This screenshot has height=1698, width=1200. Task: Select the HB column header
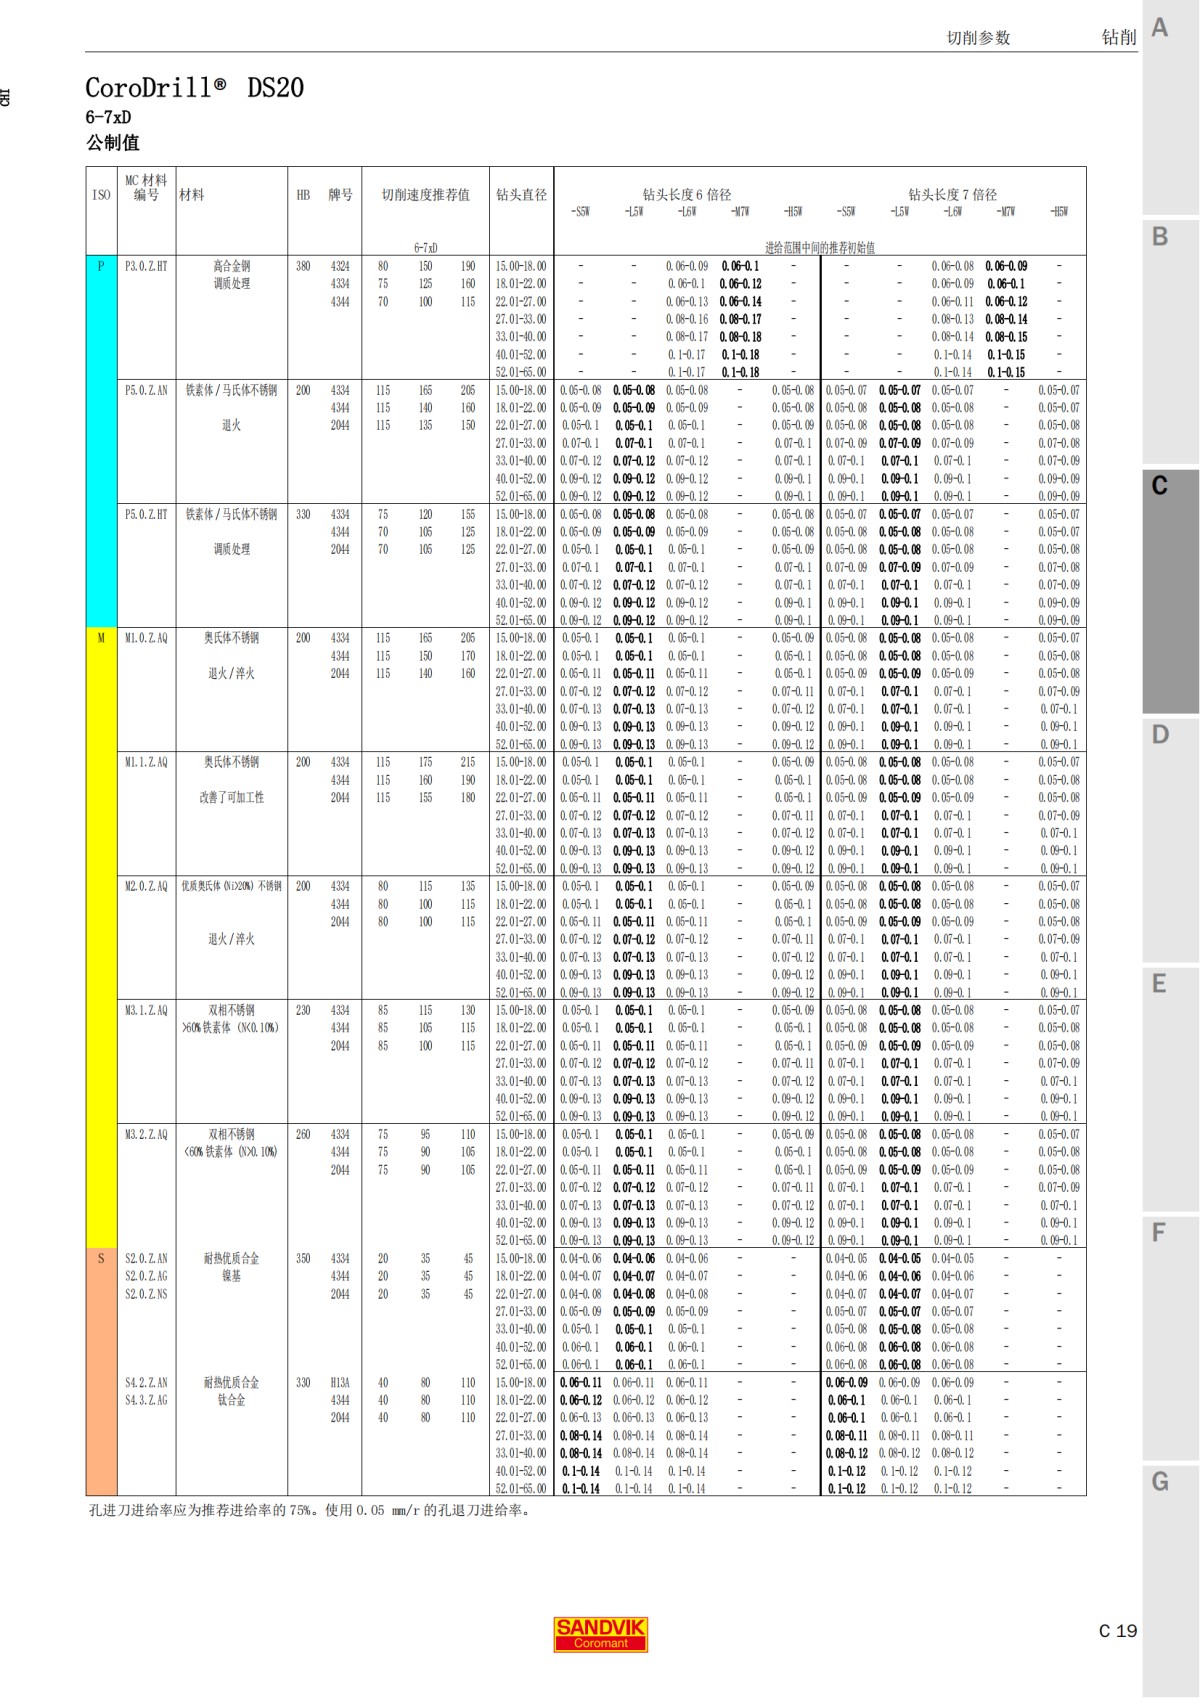(x=303, y=195)
